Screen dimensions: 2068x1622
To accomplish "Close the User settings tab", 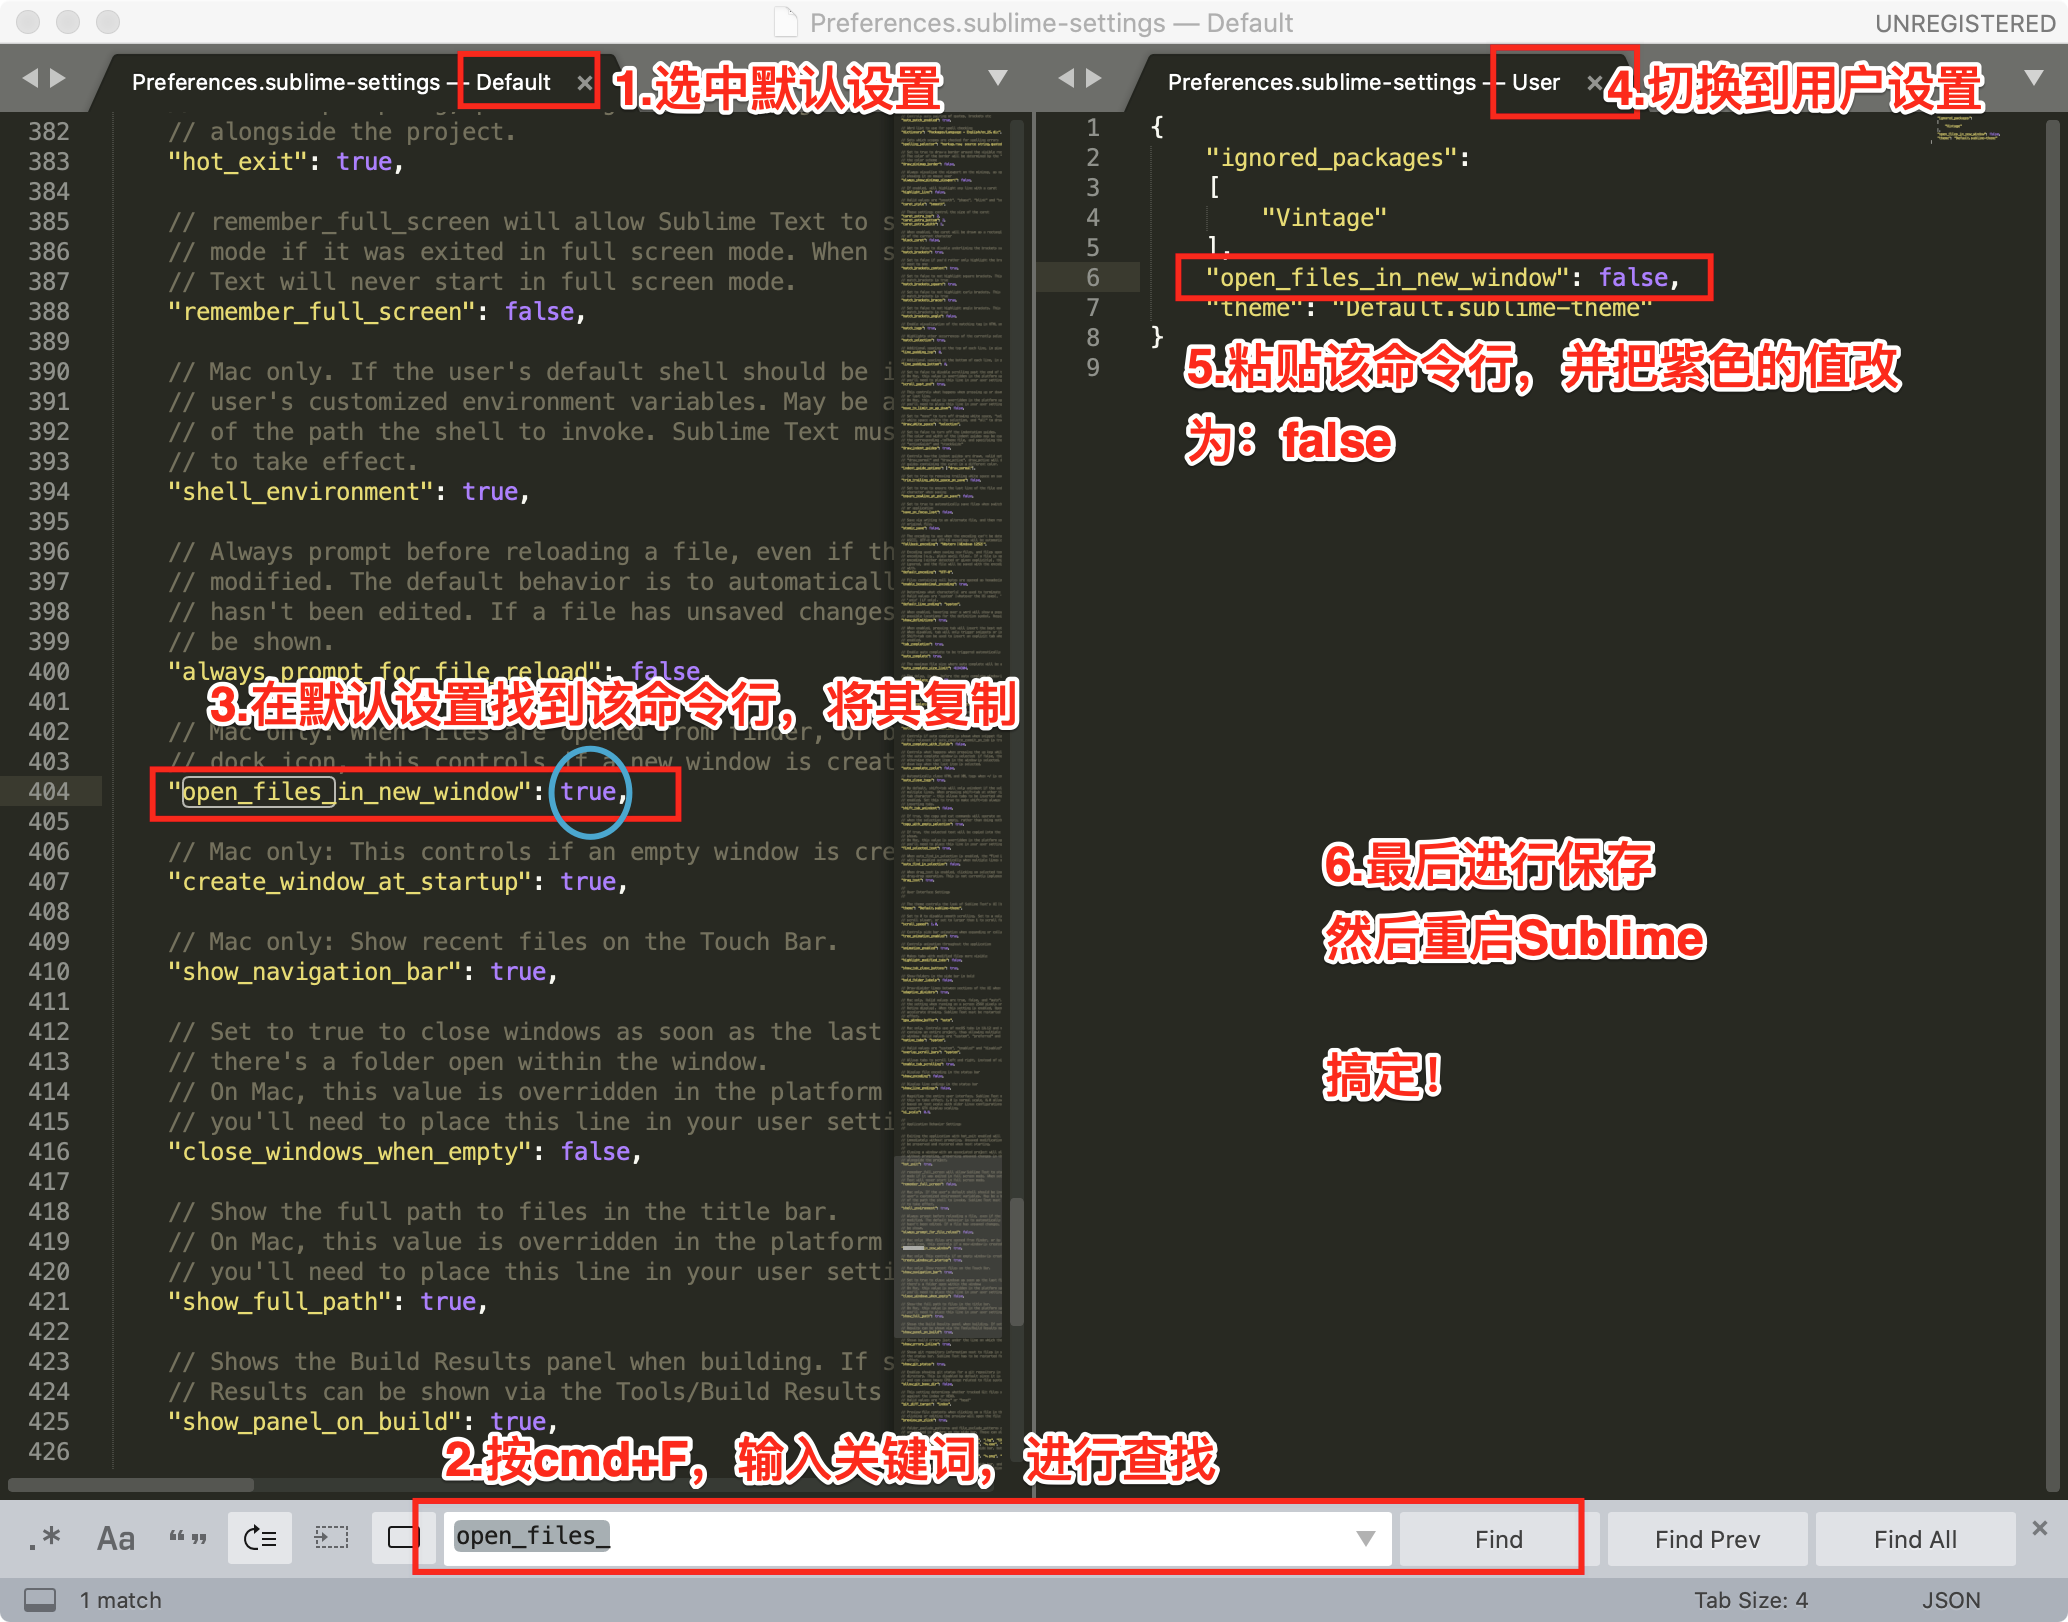I will [x=1595, y=83].
